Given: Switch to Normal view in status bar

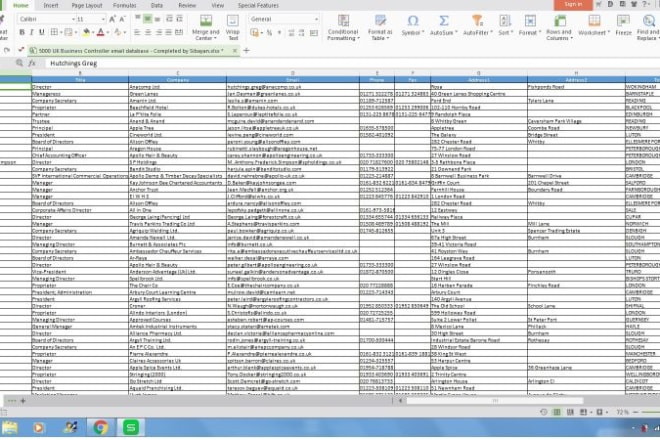Looking at the screenshot, I should (557, 412).
